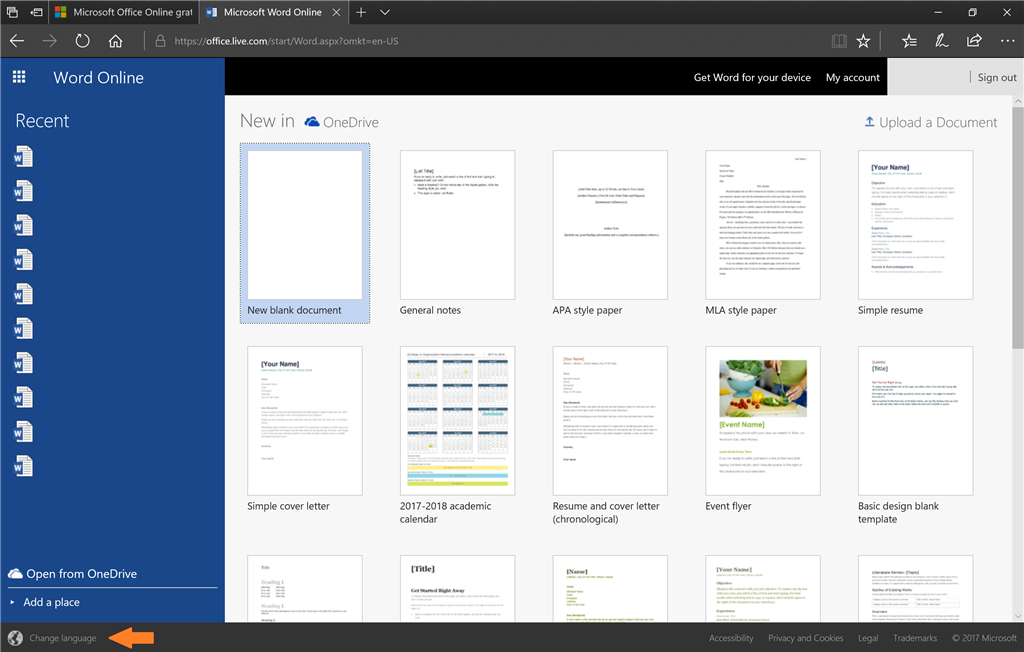The height and width of the screenshot is (652, 1024).
Task: Open Legal footer link
Action: pyautogui.click(x=868, y=638)
